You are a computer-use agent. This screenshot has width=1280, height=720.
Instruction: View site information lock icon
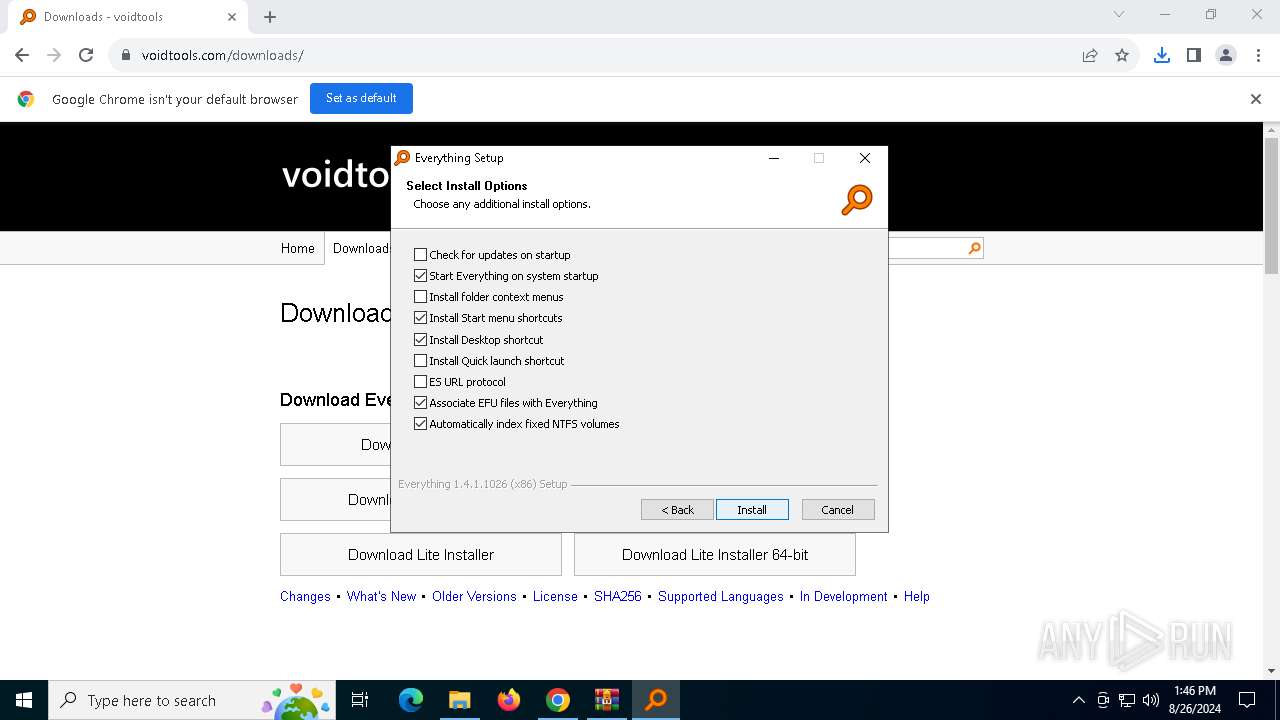click(126, 55)
